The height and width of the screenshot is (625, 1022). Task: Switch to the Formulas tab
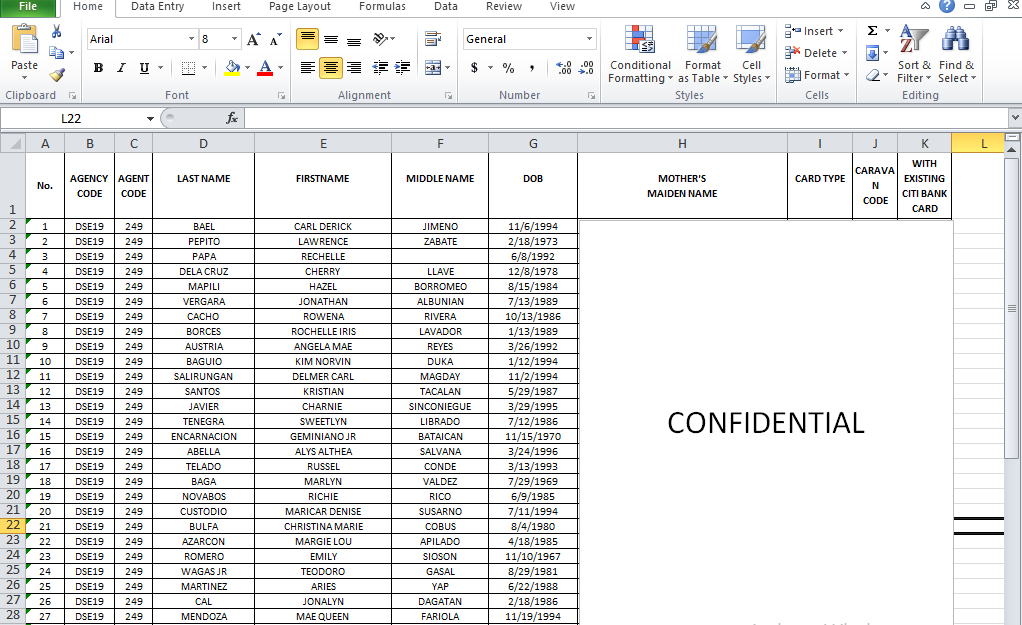pyautogui.click(x=382, y=7)
